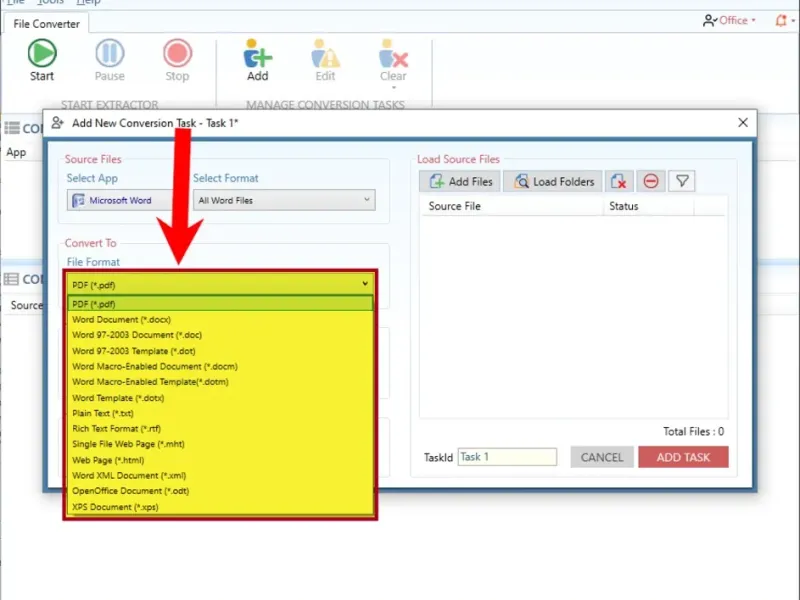The image size is (800, 600).
Task: Click the filter funnel icon
Action: 682,182
